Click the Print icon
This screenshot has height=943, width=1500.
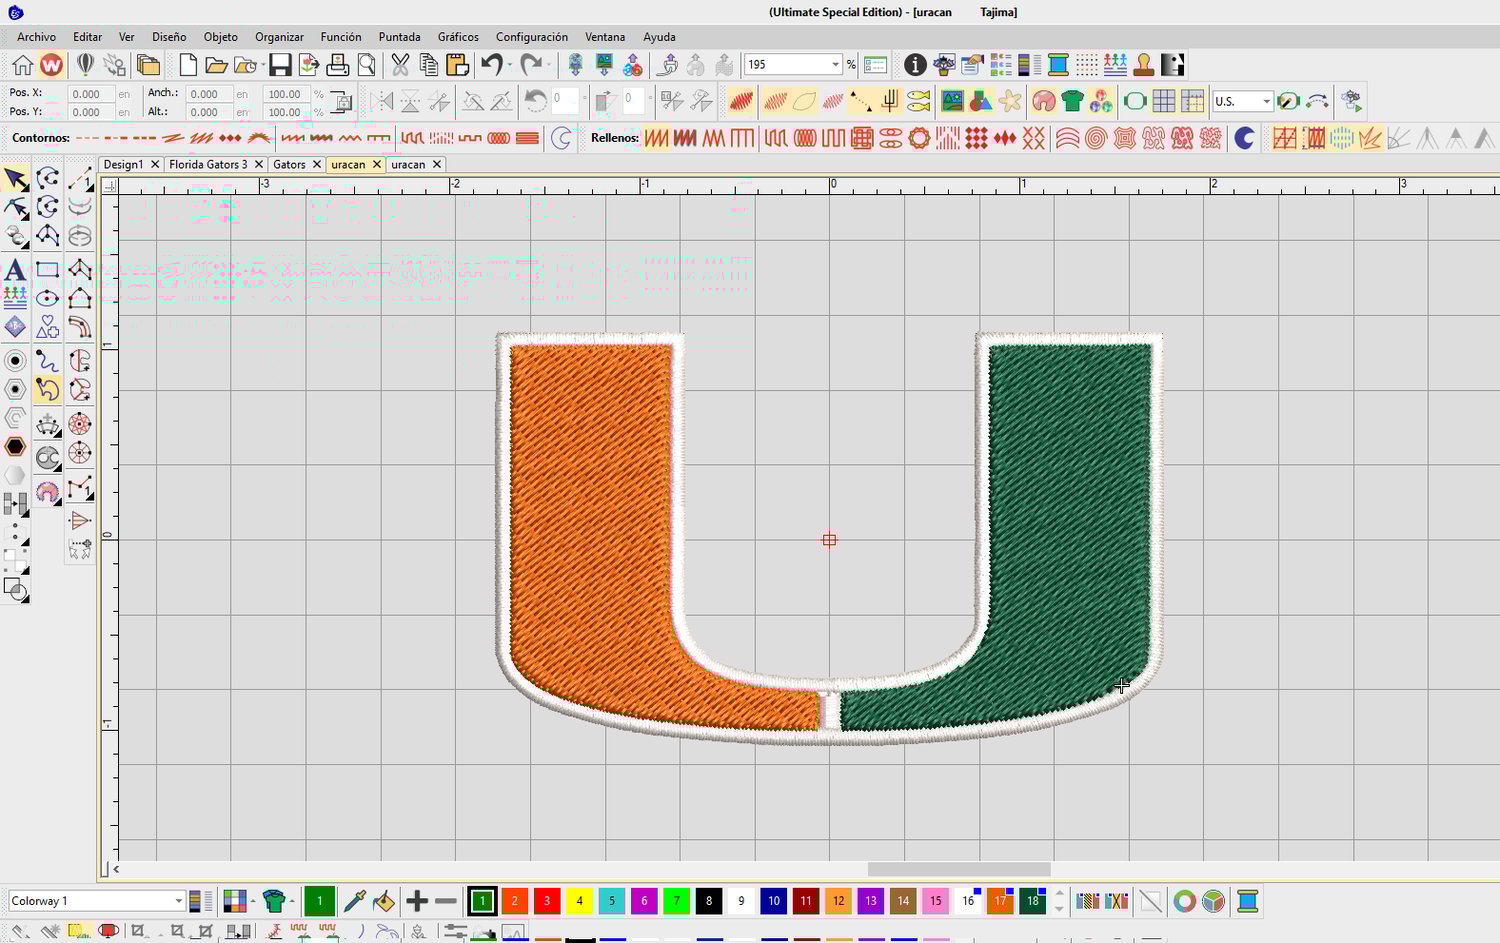click(x=338, y=65)
